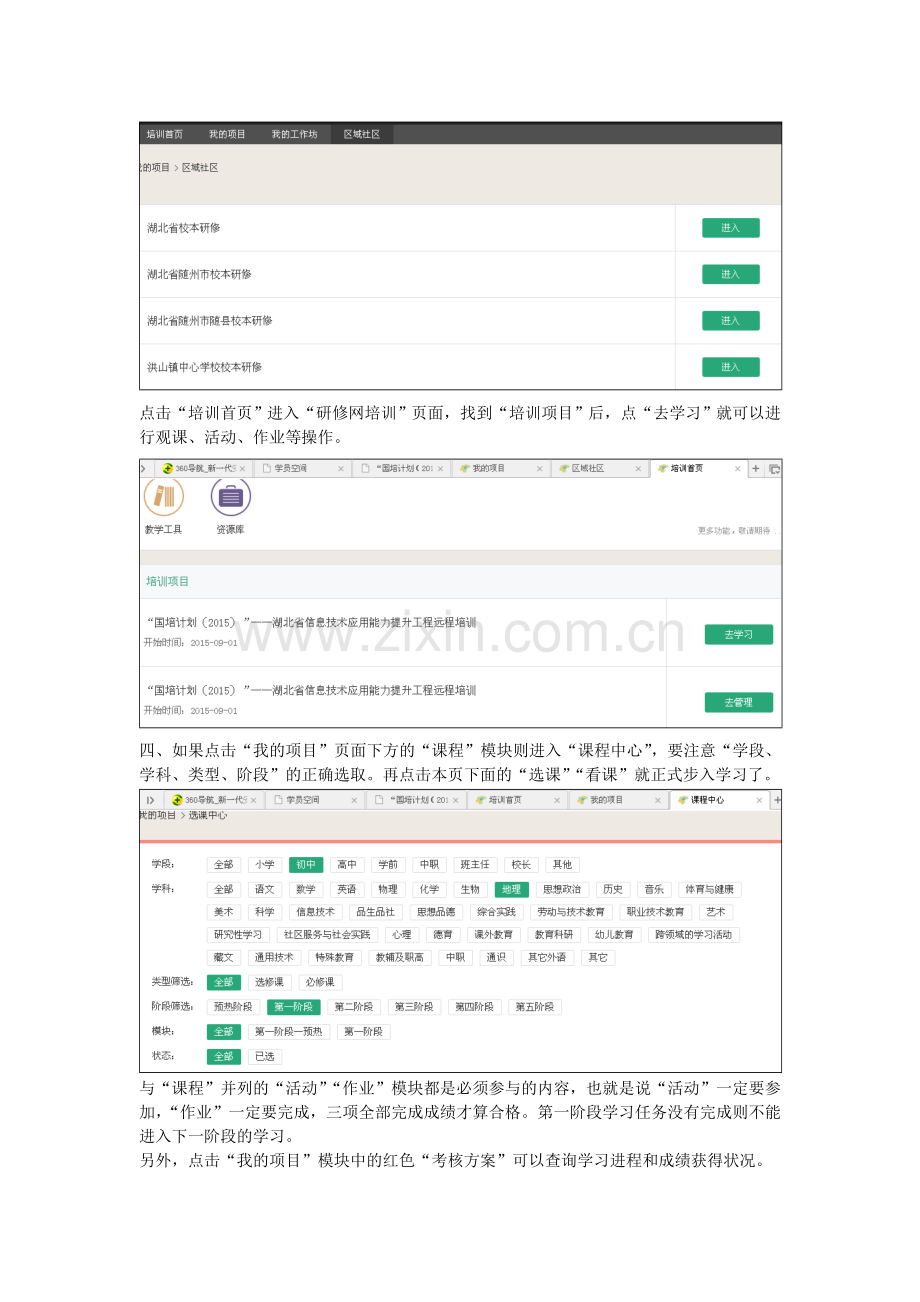
Task: Click 进入 for 湖北省随州市随县校本研修
Action: pyautogui.click(x=730, y=321)
